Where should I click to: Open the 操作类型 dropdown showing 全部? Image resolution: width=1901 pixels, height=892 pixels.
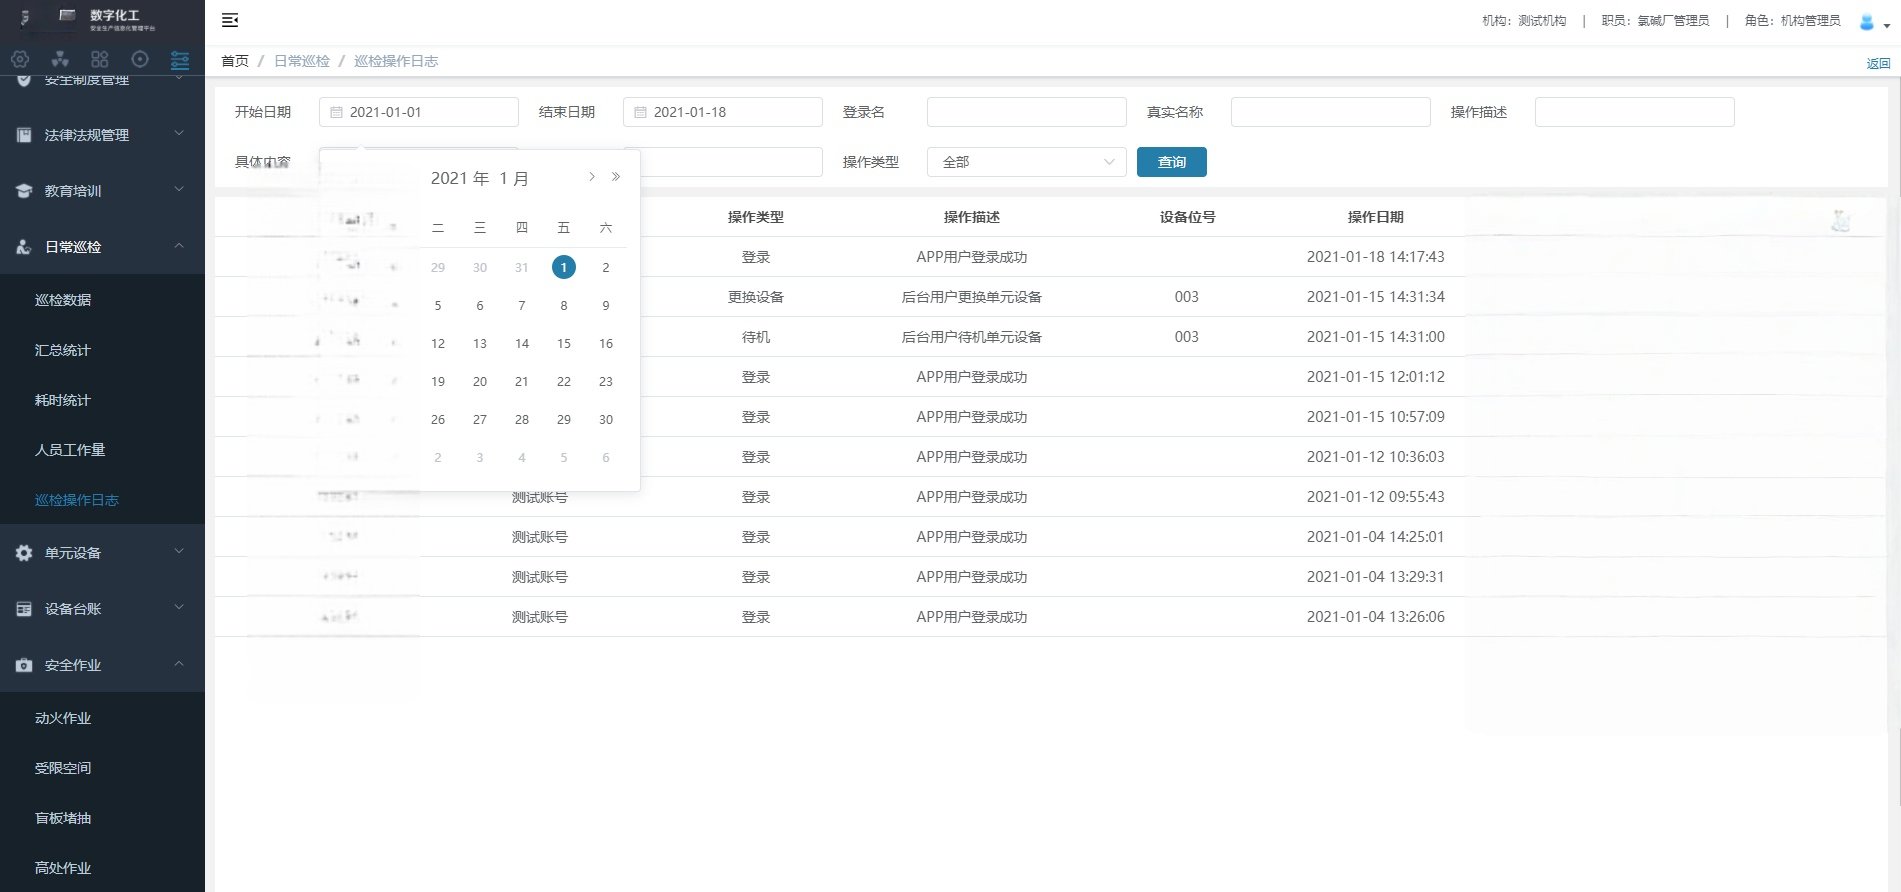(1026, 162)
